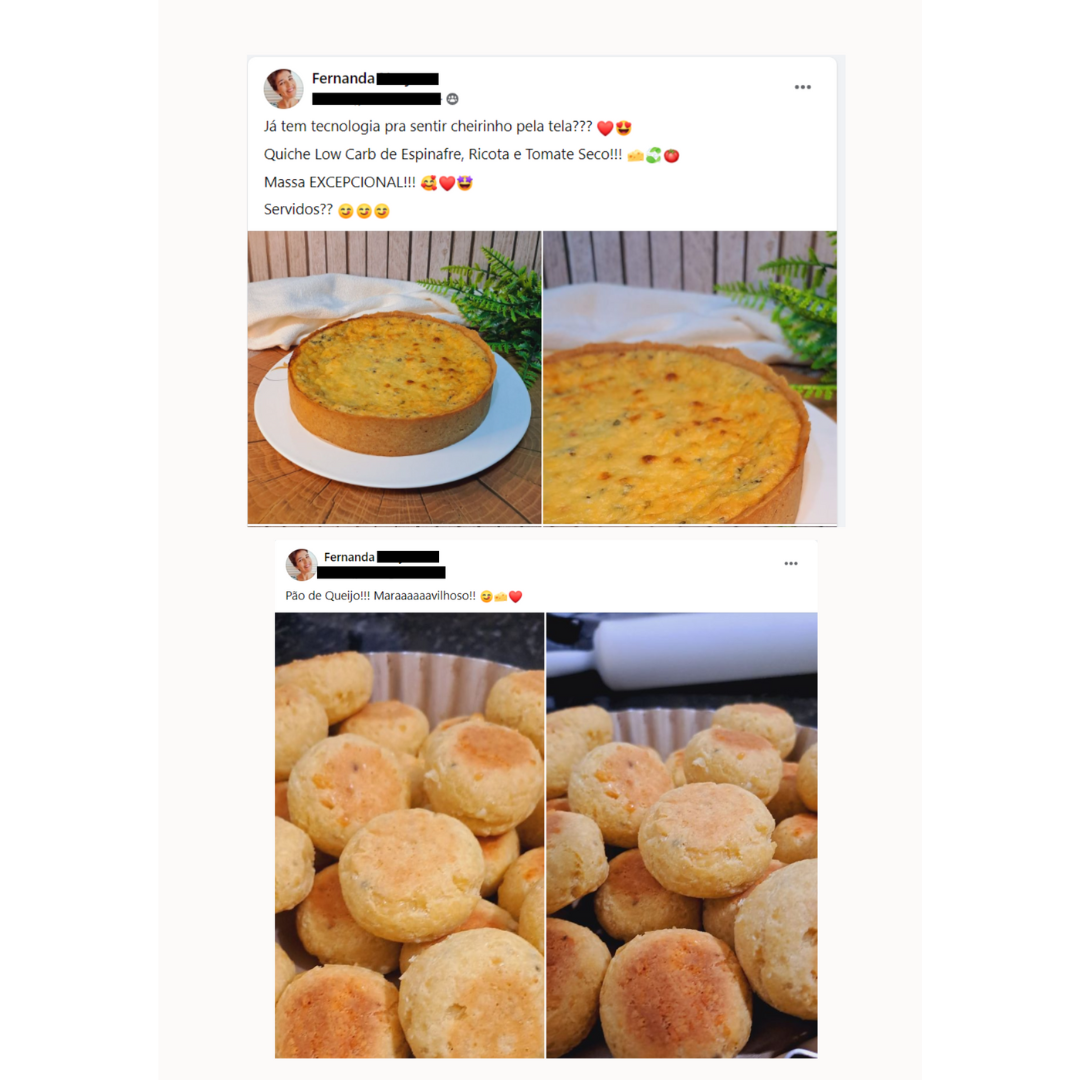Screen dimensions: 1080x1080
Task: Click the 'Servidos??' text line
Action: click(326, 210)
